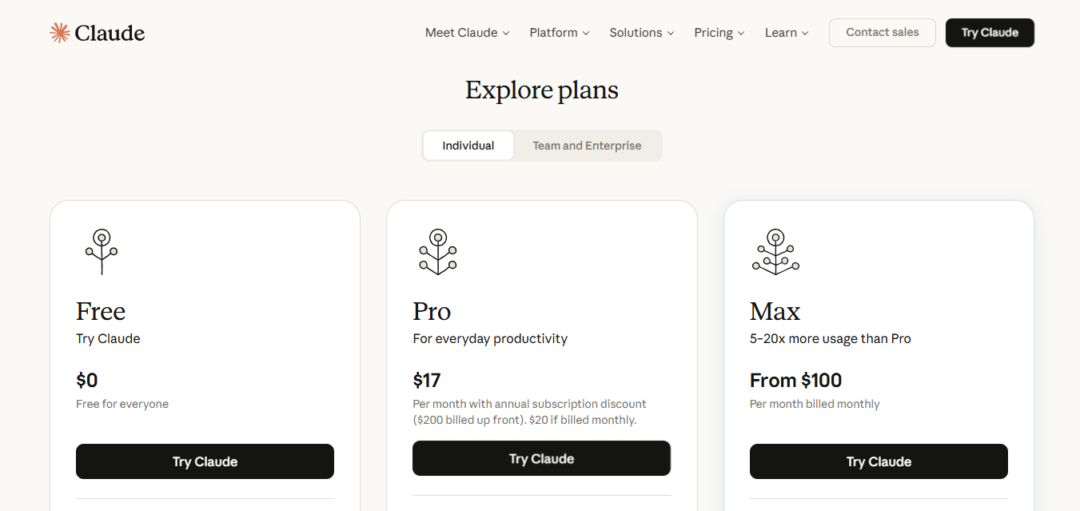Choose Try Claude on Pro plan

tap(541, 459)
